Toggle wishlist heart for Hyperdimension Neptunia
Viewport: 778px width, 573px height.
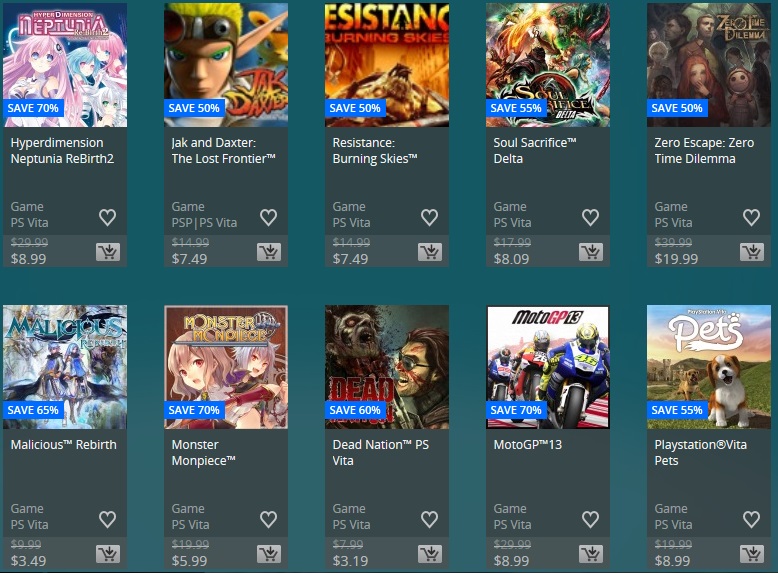[107, 217]
